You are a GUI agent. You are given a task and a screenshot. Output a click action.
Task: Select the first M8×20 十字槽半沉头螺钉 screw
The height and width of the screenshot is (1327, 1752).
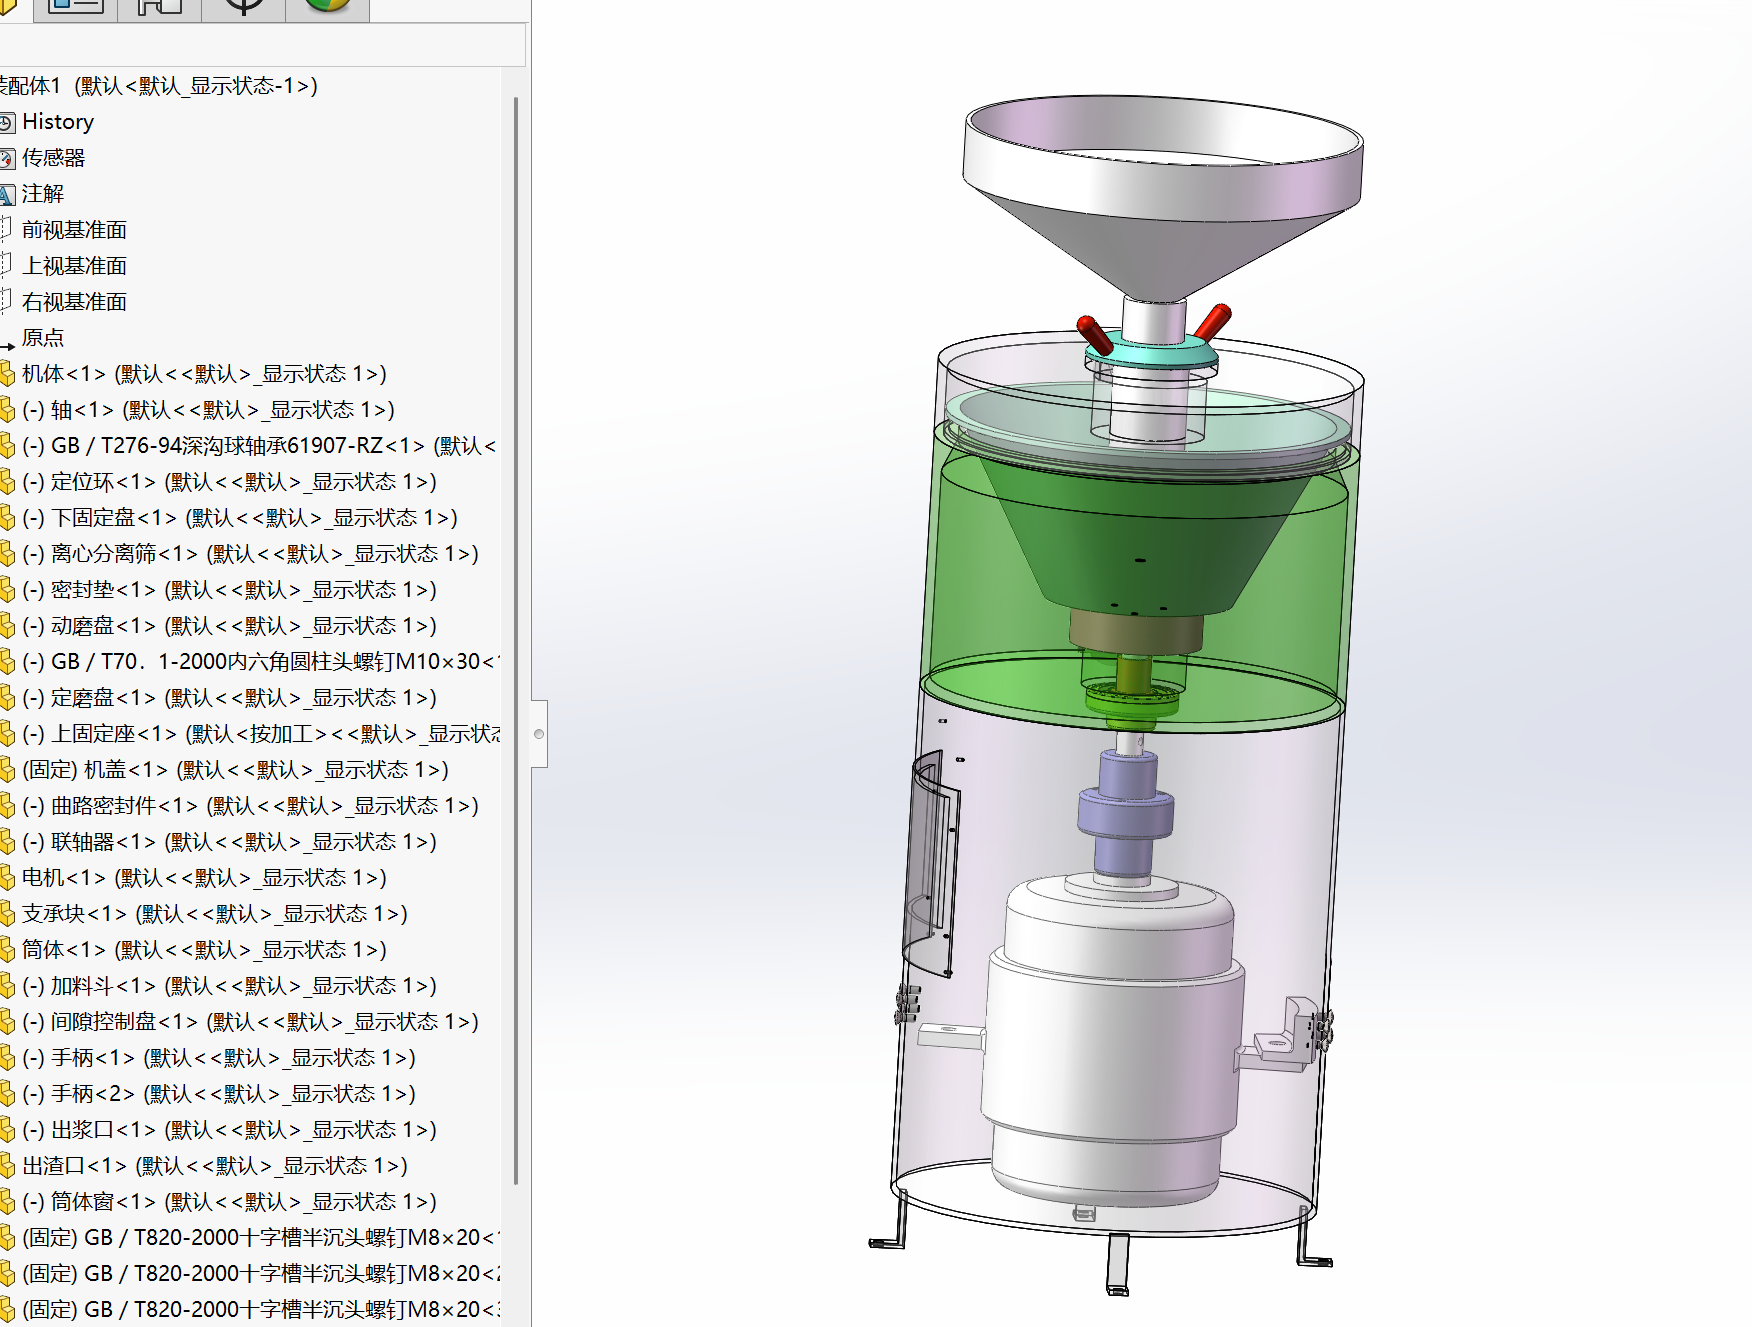tap(260, 1238)
